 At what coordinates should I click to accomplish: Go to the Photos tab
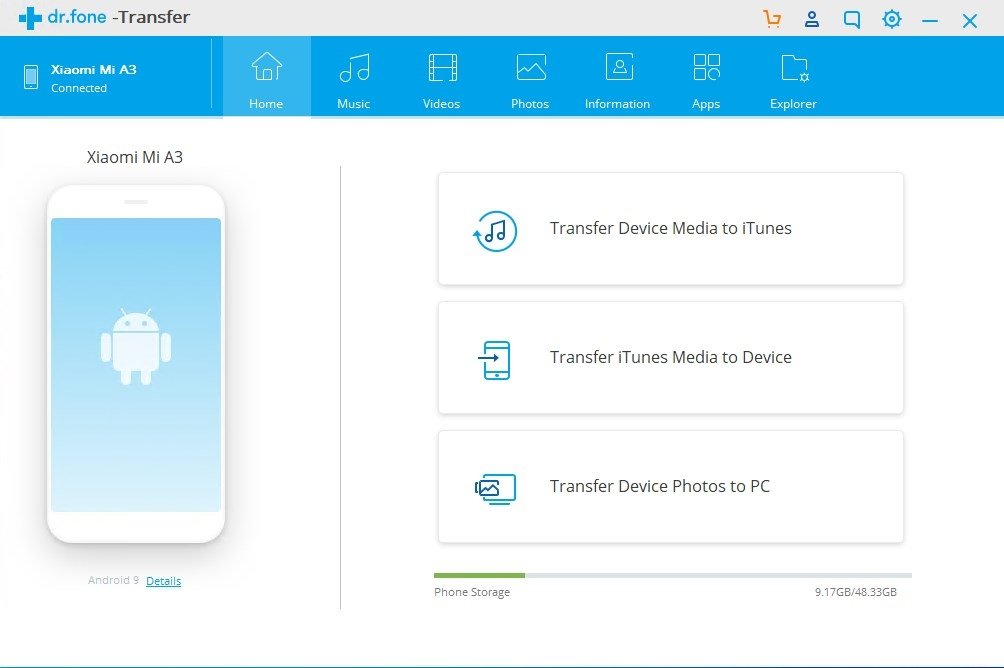(530, 79)
